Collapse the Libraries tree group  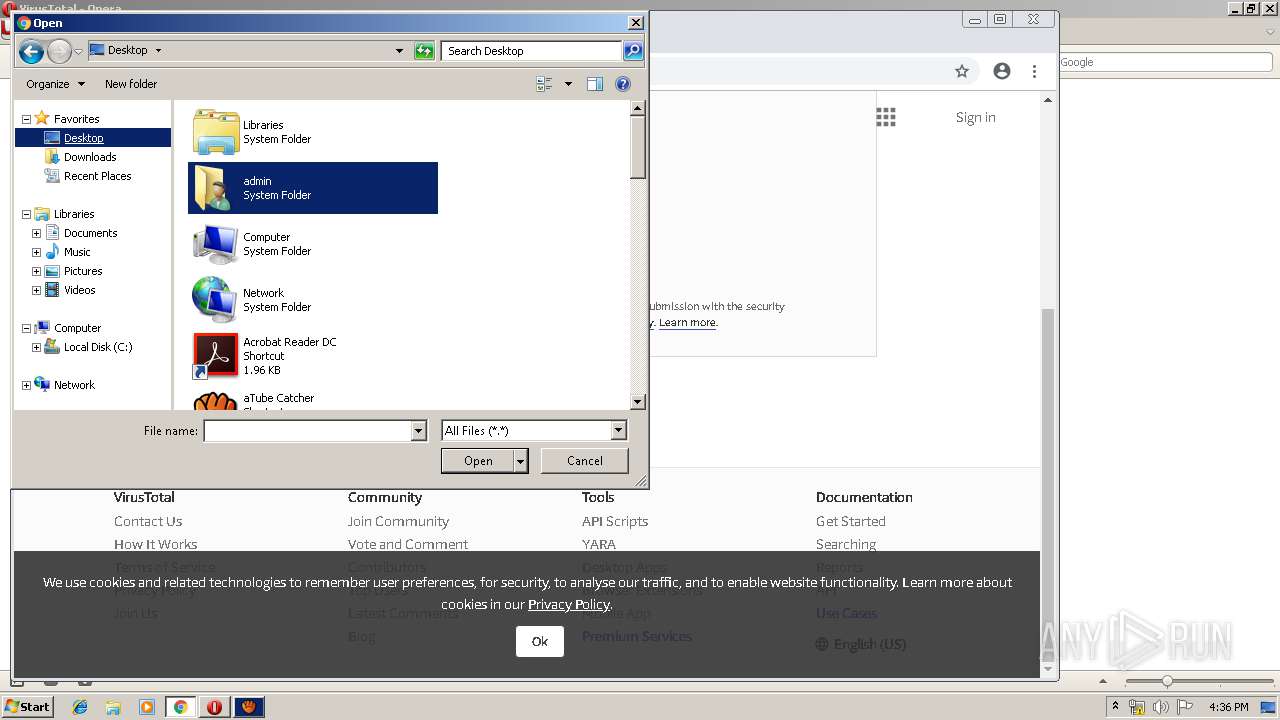[x=26, y=214]
